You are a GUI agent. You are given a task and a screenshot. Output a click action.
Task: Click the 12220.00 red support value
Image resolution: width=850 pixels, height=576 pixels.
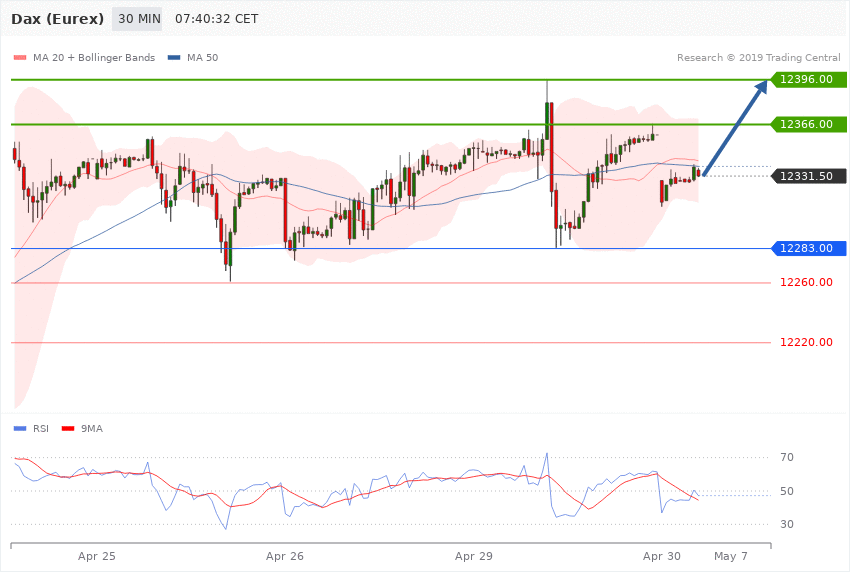coord(806,342)
